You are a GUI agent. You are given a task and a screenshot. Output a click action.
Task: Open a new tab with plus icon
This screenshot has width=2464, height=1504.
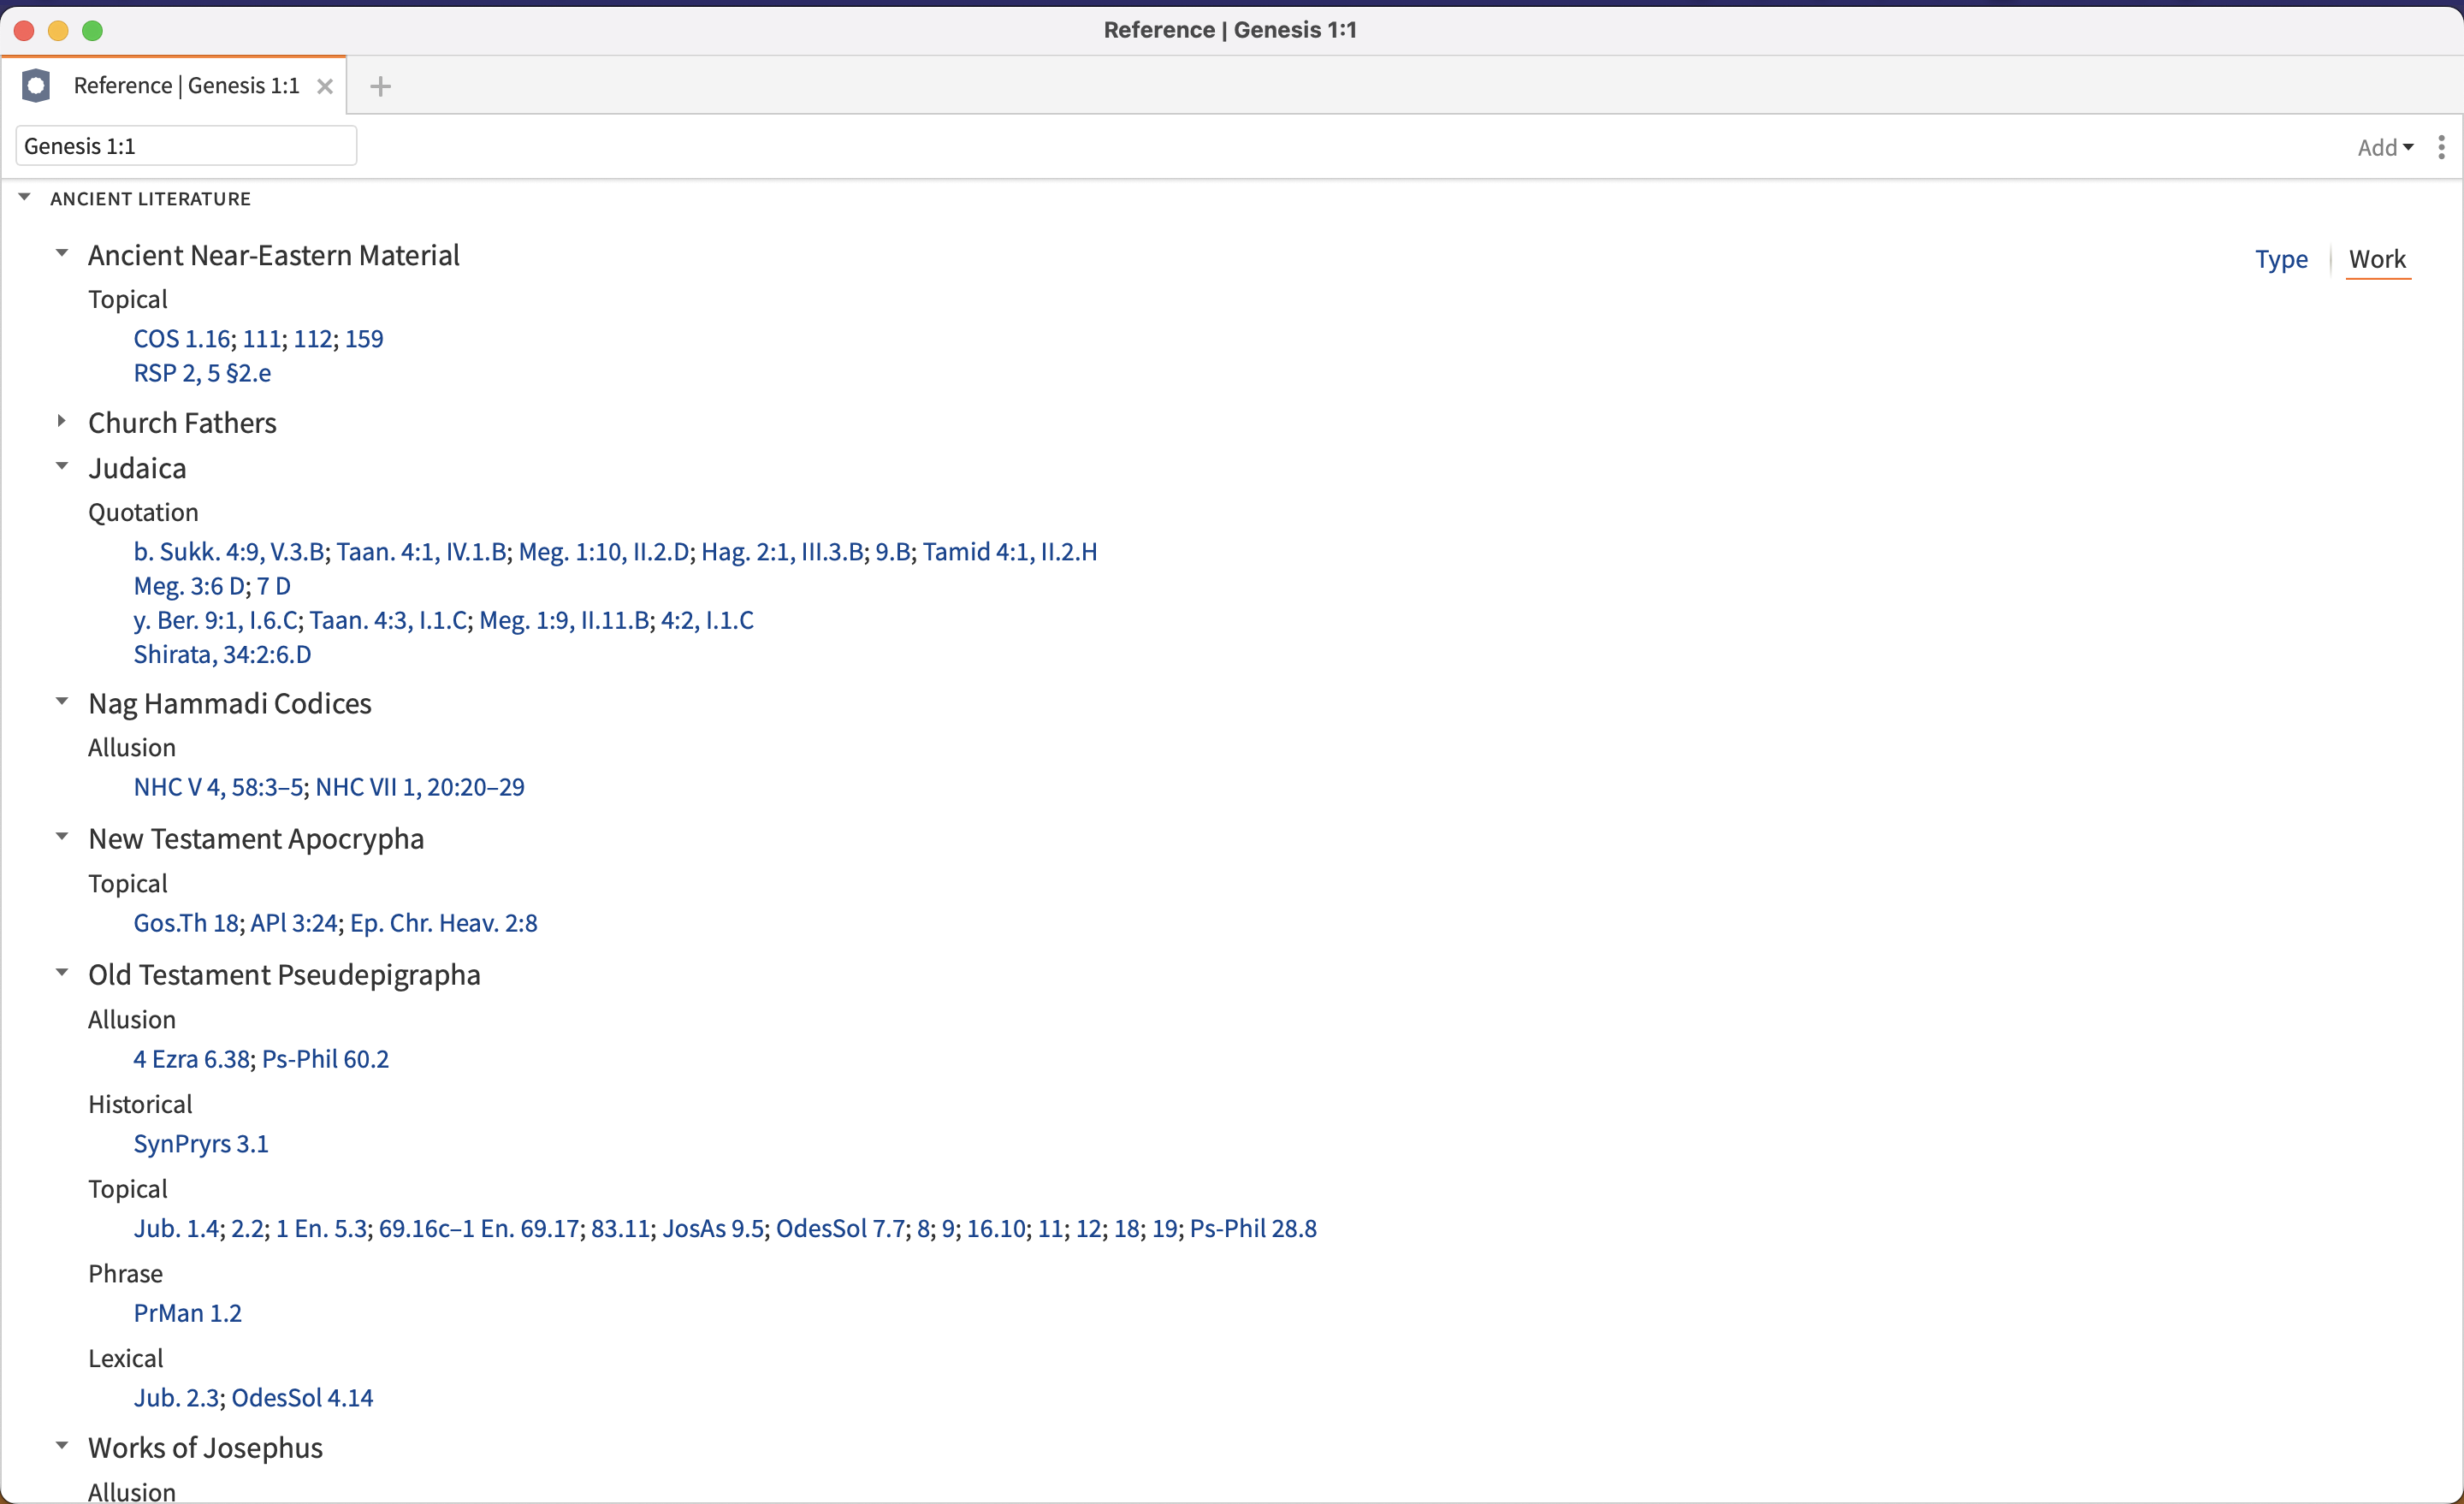(x=380, y=86)
